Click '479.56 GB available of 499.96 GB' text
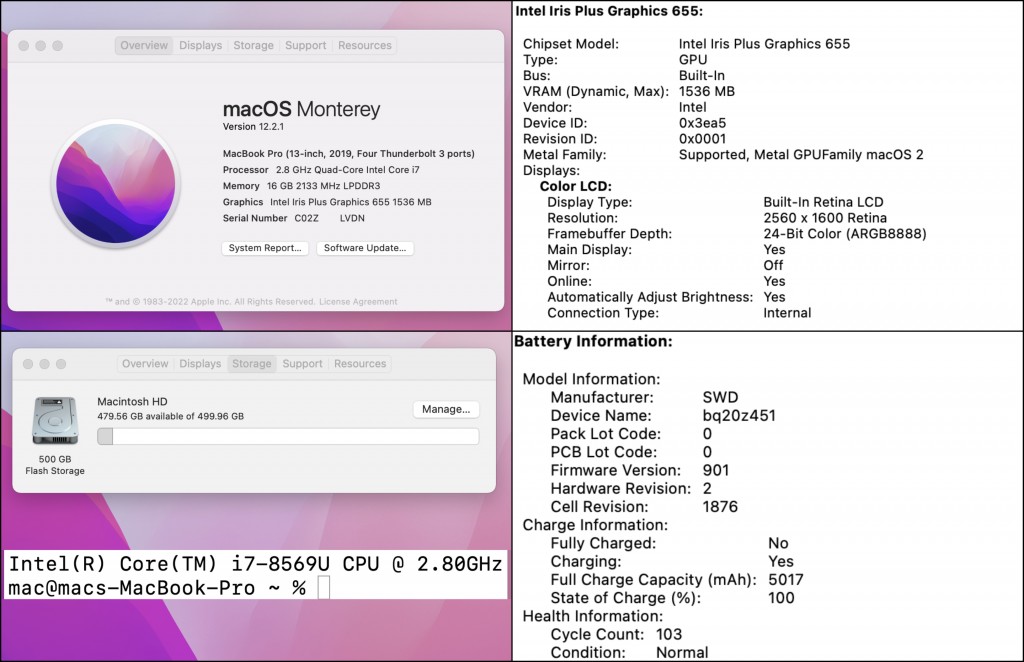This screenshot has width=1024, height=662. pos(170,417)
